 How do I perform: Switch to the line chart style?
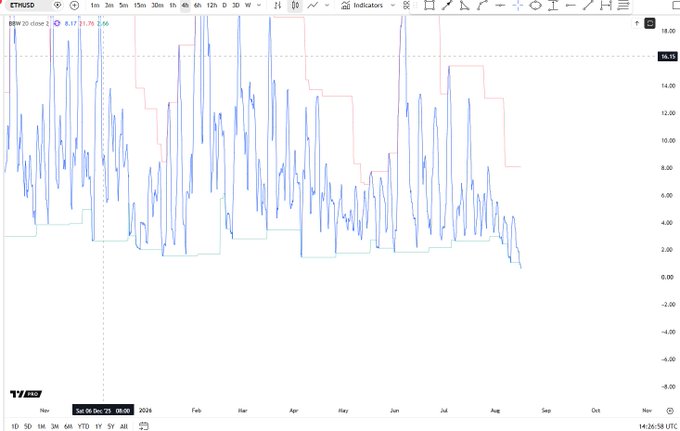coord(313,5)
